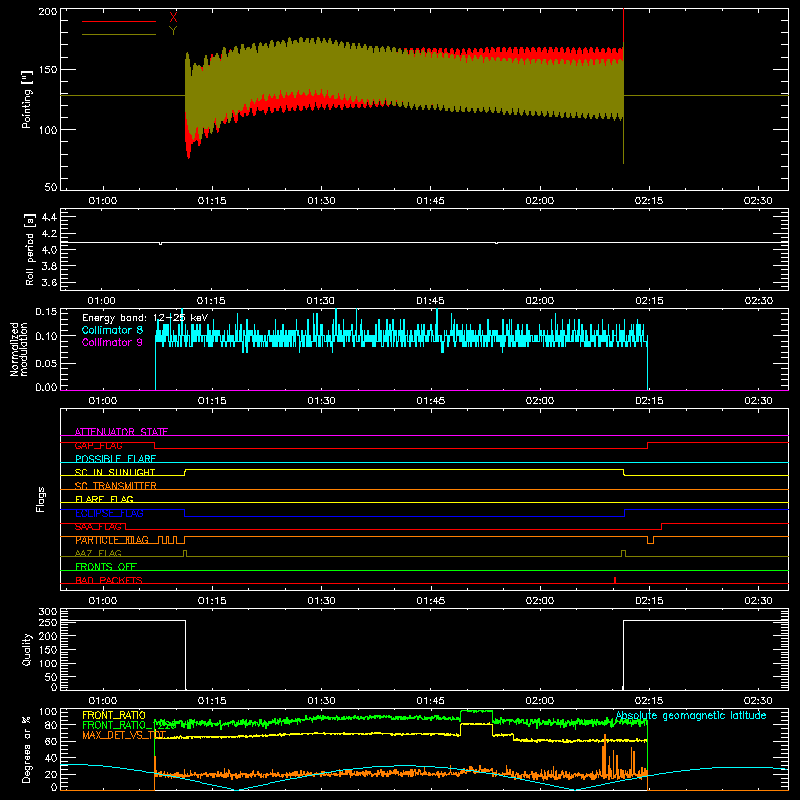This screenshot has width=800, height=800.
Task: Select the SC_TRANSMITTER flag label
Action: pos(115,486)
